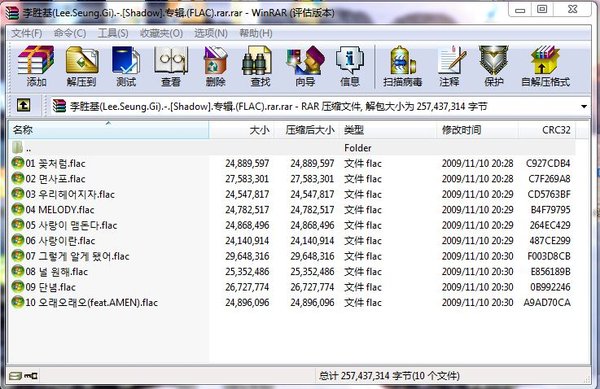Click the archive icon in address bar

(x=59, y=106)
